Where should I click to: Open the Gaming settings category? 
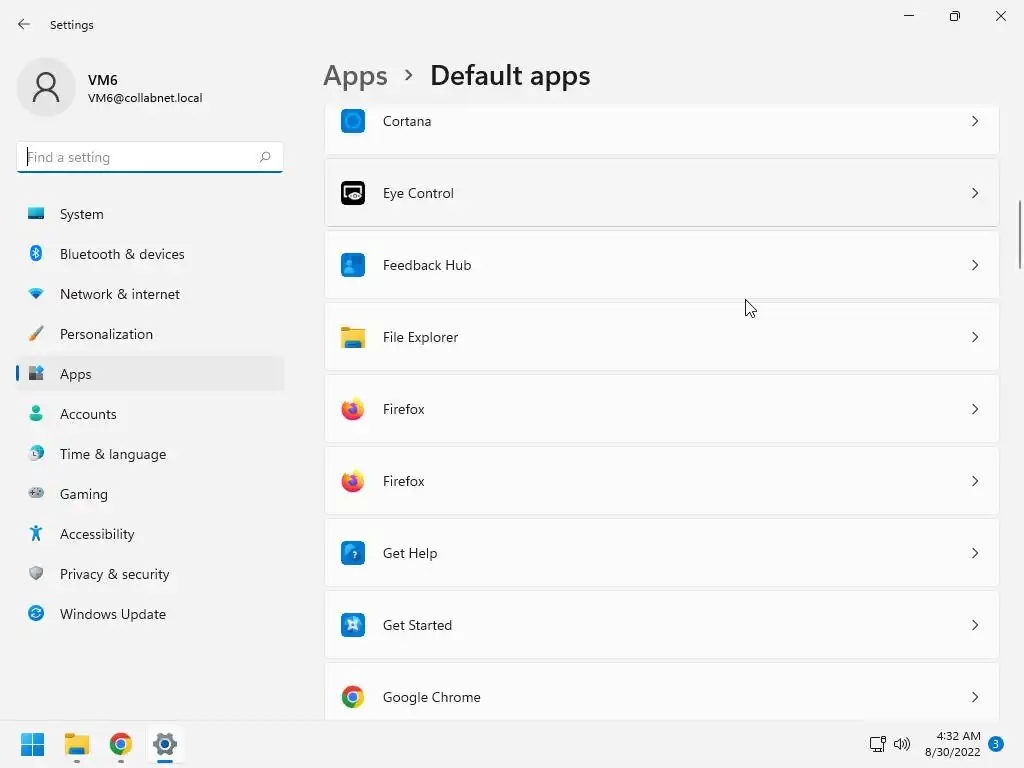[150, 494]
